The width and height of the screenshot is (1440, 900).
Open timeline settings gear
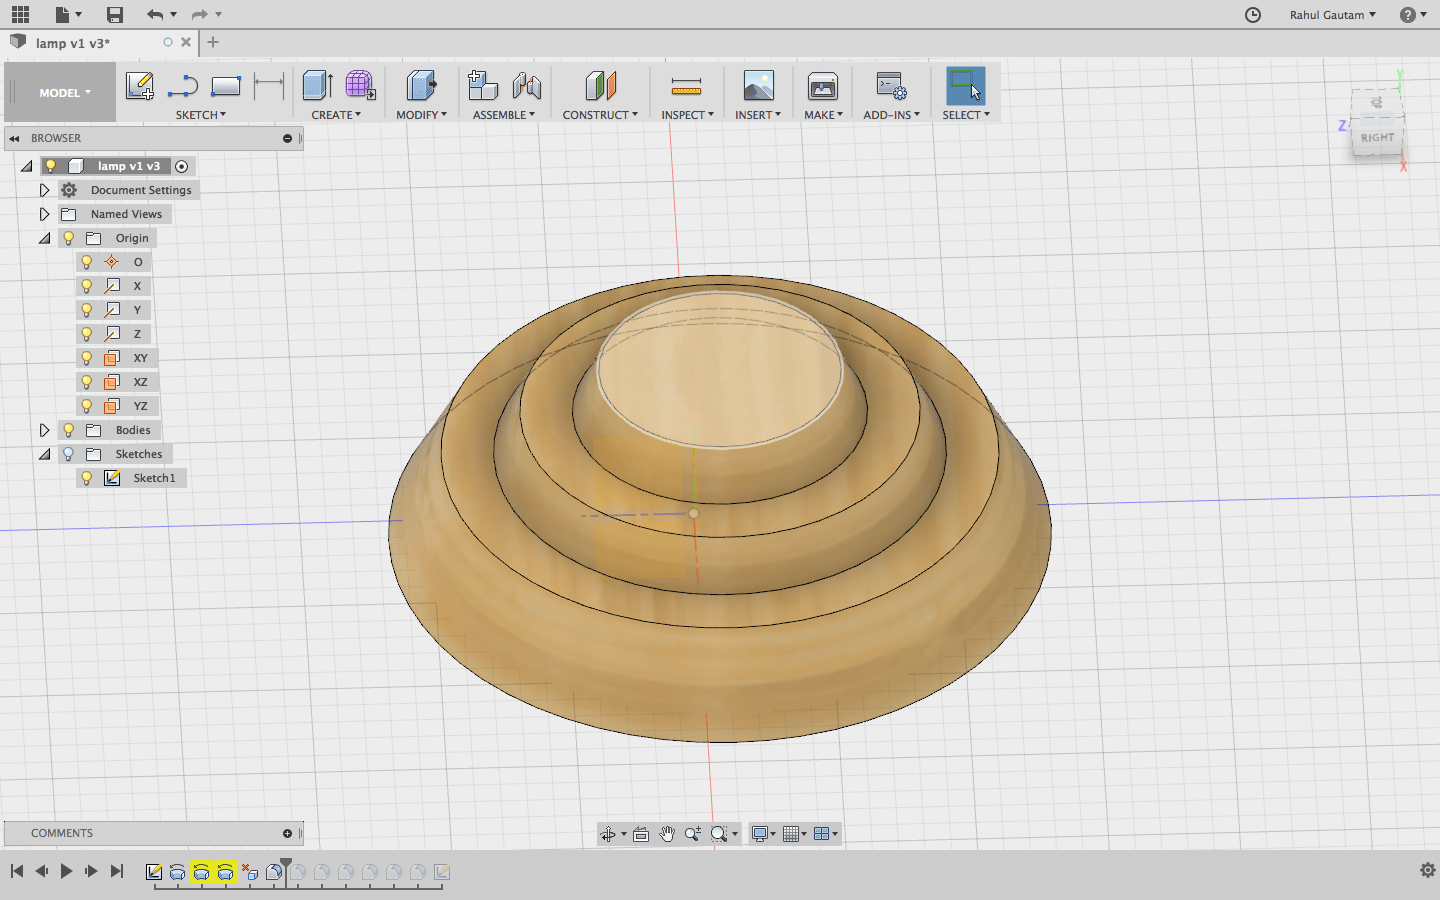1428,870
